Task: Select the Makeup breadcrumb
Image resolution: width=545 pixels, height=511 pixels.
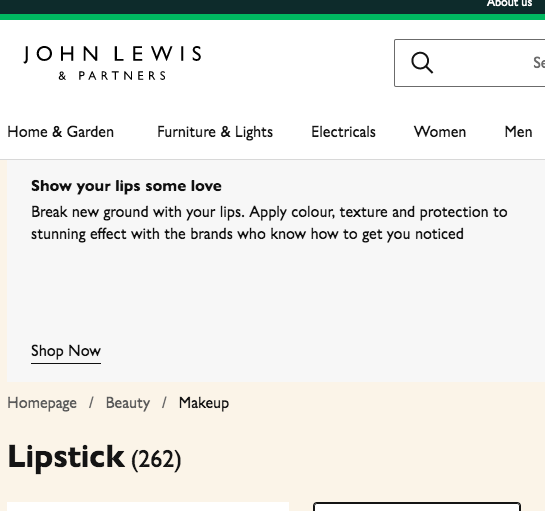Action: [x=204, y=403]
